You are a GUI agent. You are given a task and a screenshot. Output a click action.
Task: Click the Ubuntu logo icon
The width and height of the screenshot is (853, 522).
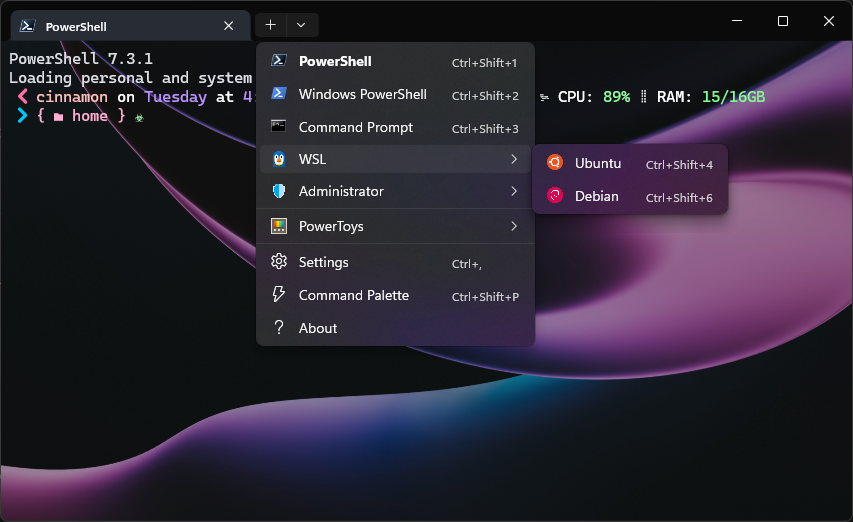(555, 162)
